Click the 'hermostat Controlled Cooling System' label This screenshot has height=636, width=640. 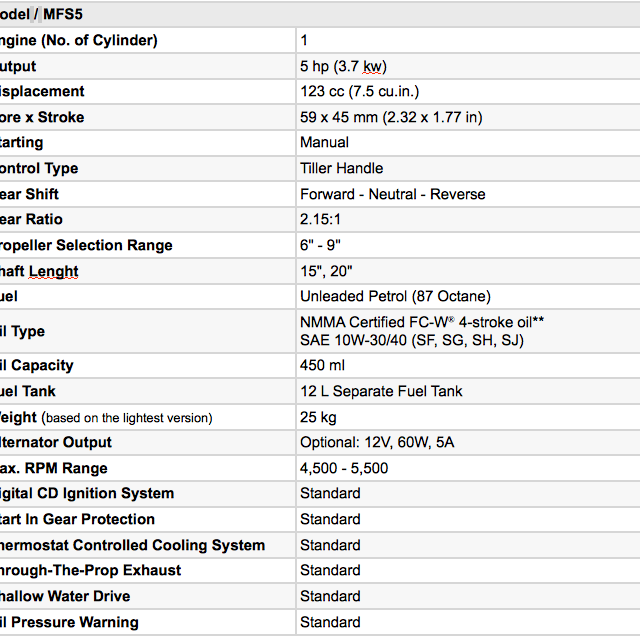133,546
